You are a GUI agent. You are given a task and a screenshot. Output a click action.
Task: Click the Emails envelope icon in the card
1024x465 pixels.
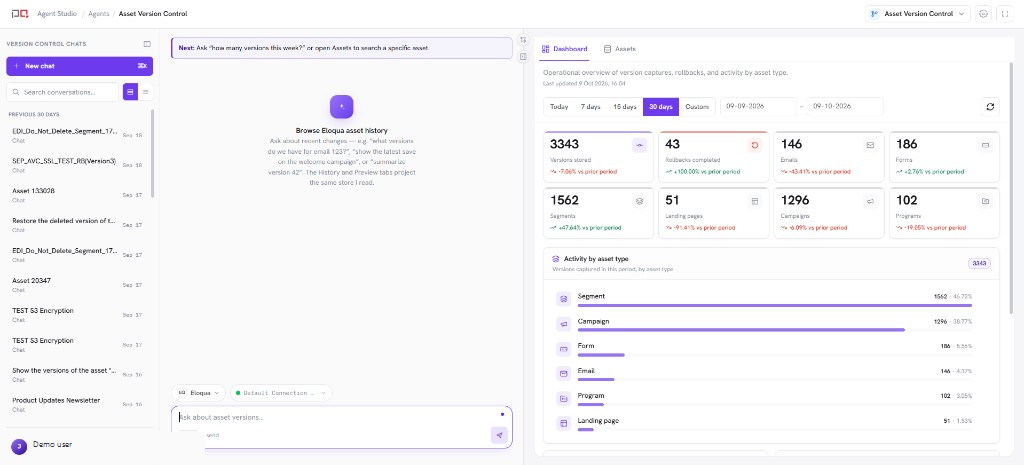tap(870, 146)
